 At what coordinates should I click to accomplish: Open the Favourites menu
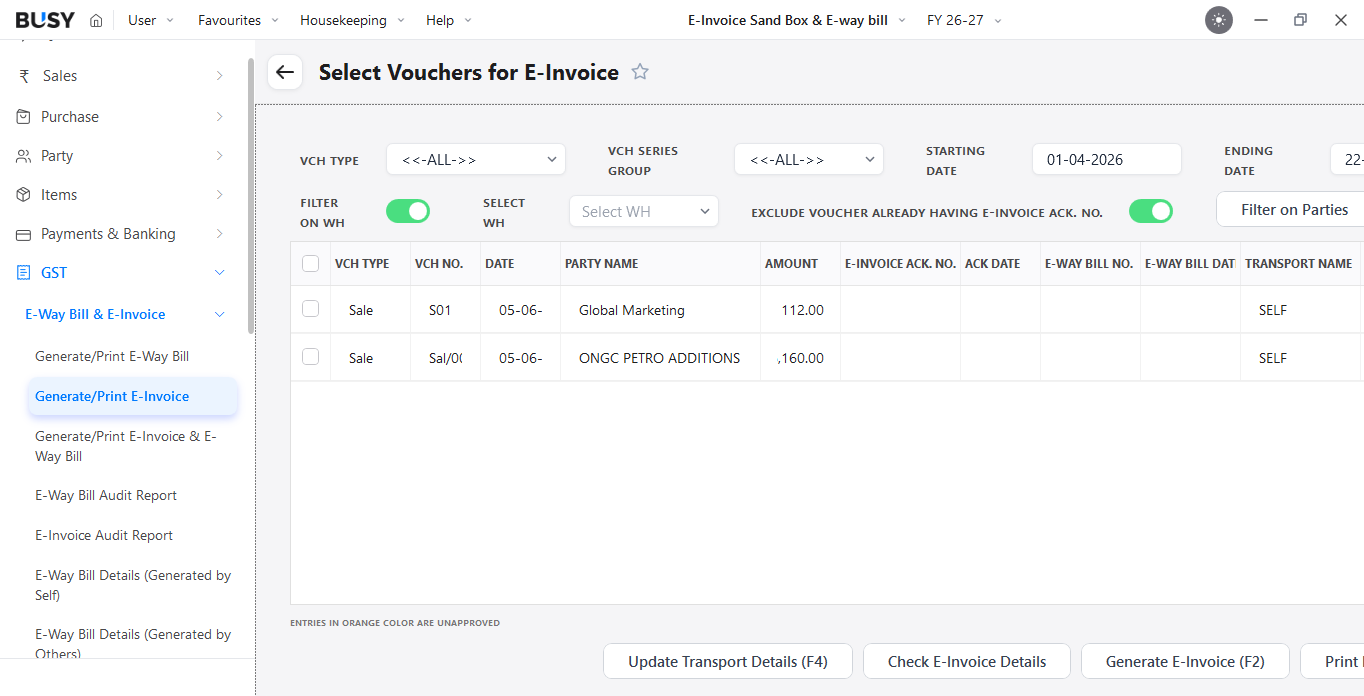[x=238, y=20]
